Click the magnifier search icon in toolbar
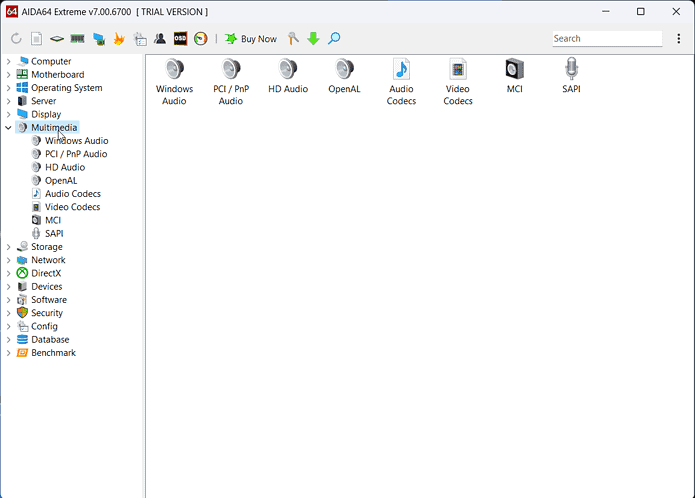This screenshot has width=695, height=498. pyautogui.click(x=334, y=39)
